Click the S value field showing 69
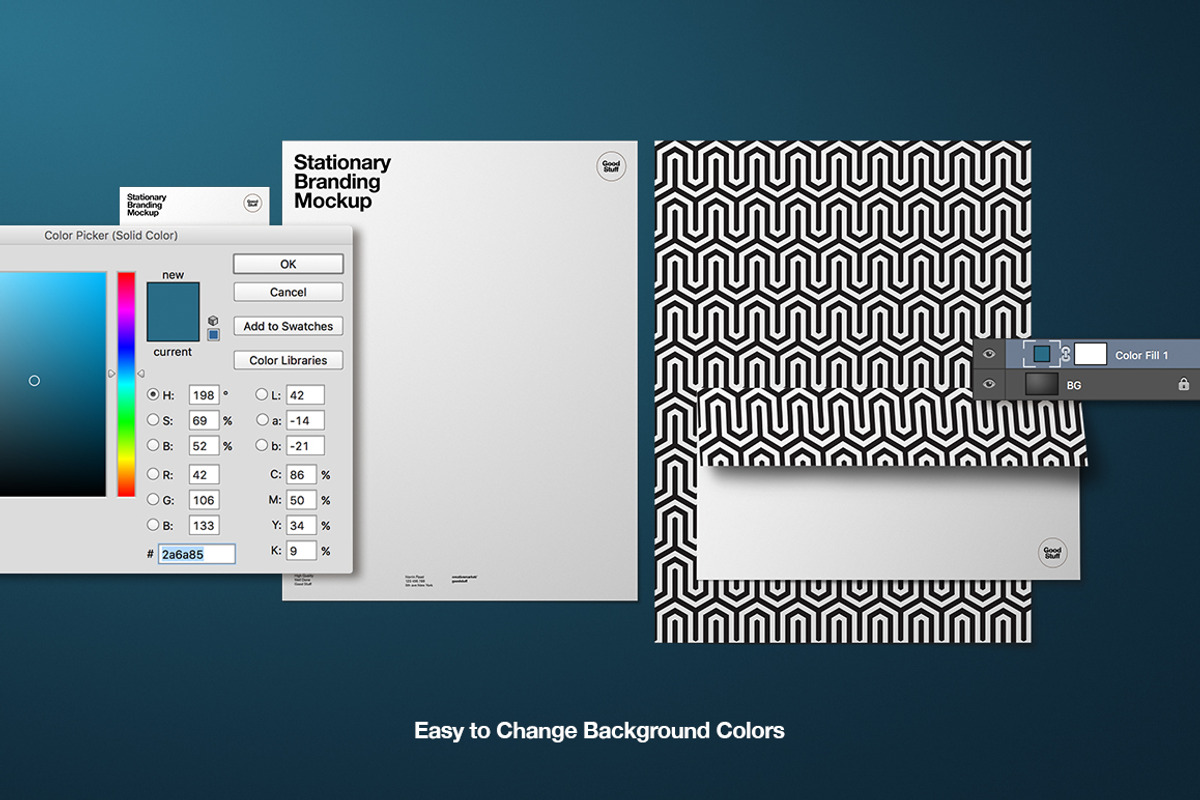 tap(203, 421)
